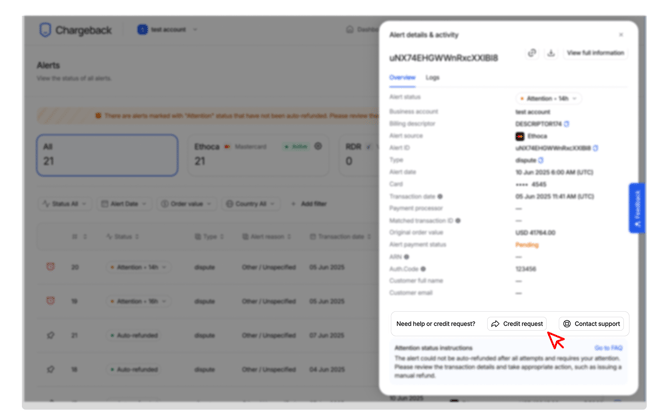Click pin icon on row 21
The image size is (670, 418).
click(50, 335)
